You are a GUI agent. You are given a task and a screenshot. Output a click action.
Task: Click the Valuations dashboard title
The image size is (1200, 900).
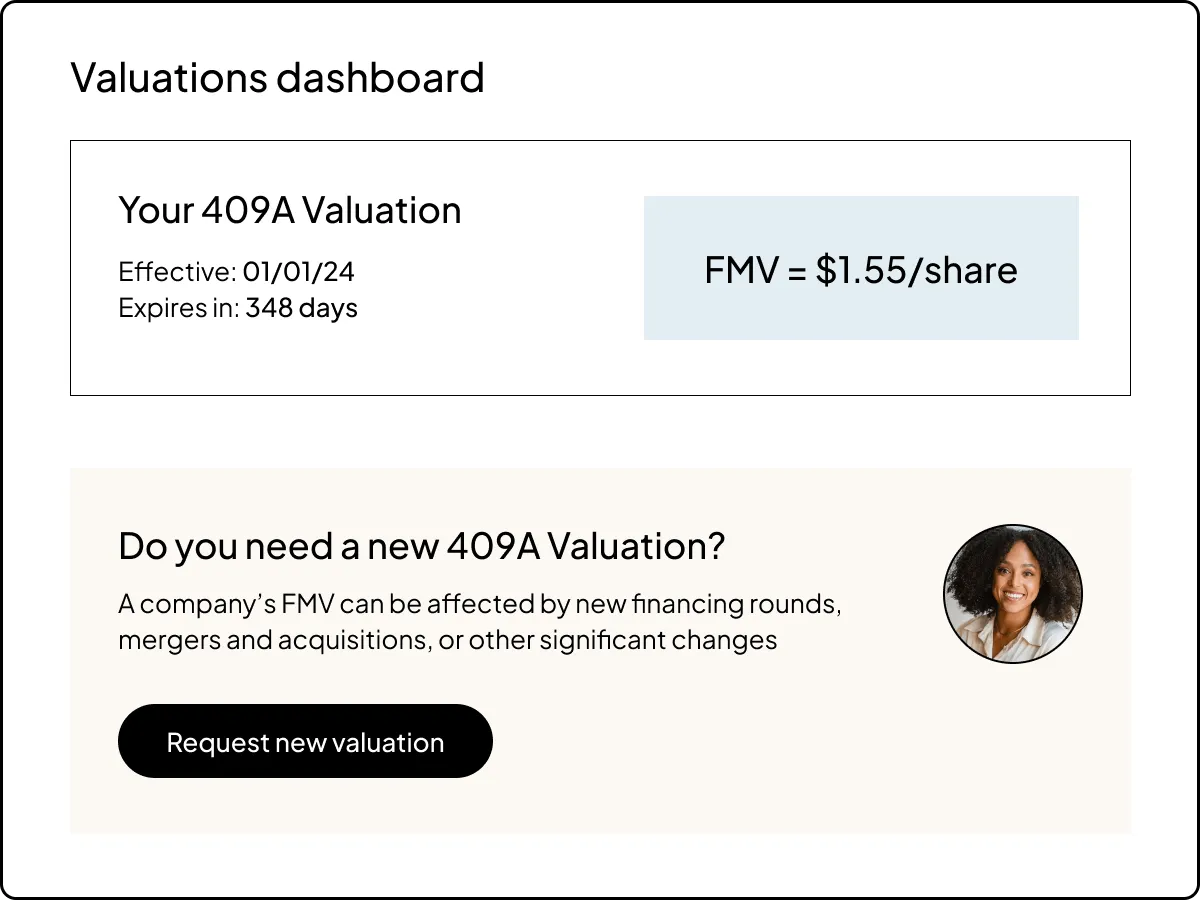[277, 77]
